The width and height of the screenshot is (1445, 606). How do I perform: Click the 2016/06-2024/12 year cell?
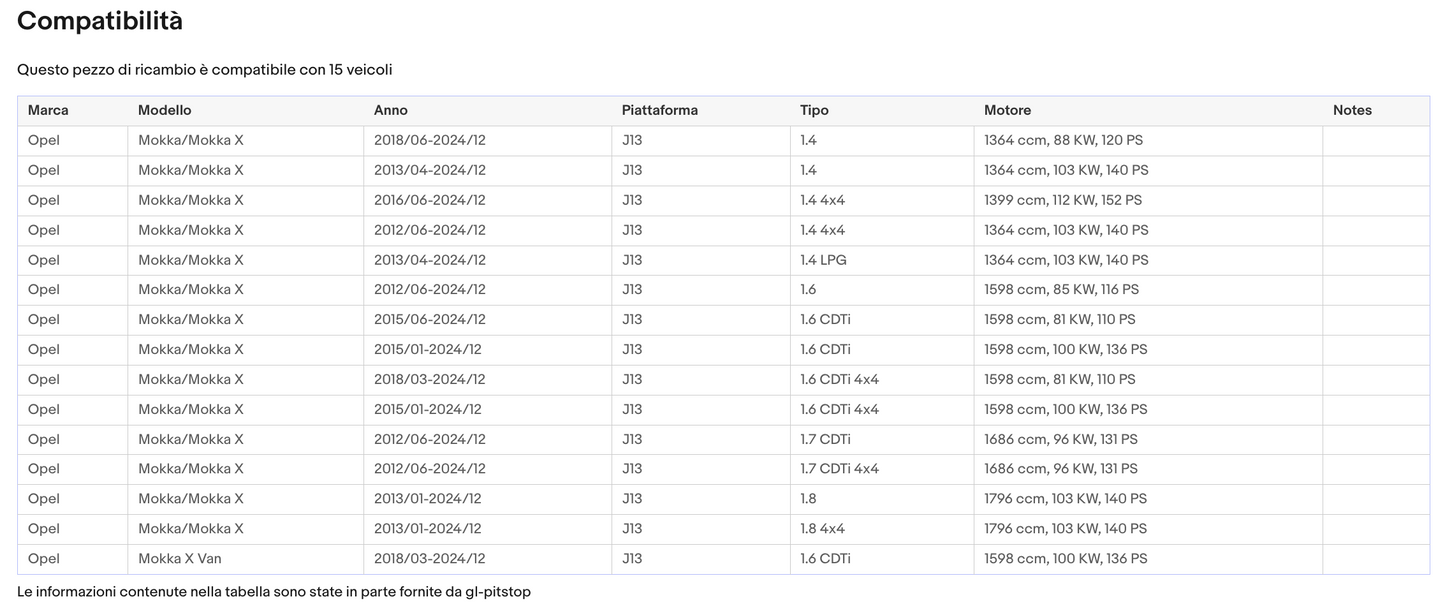pos(429,200)
